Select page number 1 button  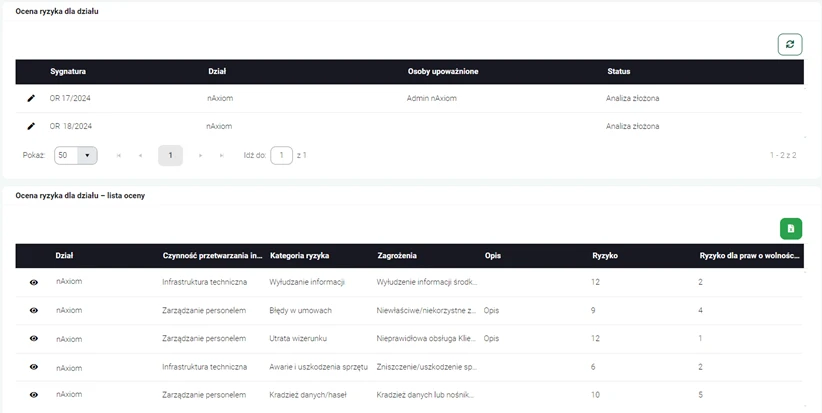pos(170,155)
